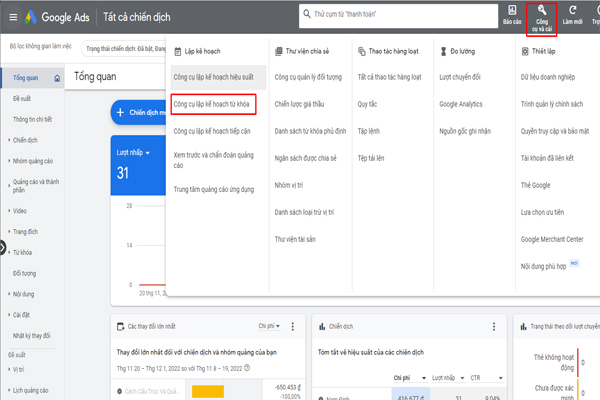Click the Thiết lập setup icon

pyautogui.click(x=525, y=51)
